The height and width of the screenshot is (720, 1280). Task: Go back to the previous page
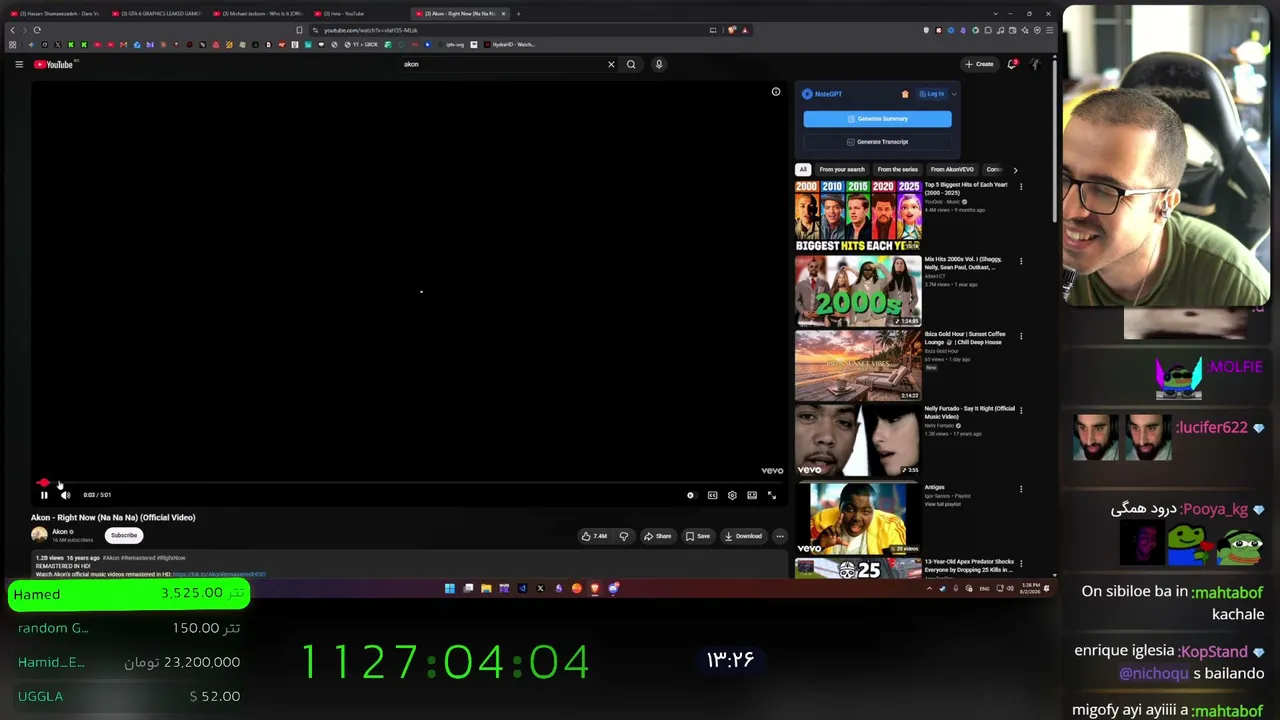tap(12, 30)
